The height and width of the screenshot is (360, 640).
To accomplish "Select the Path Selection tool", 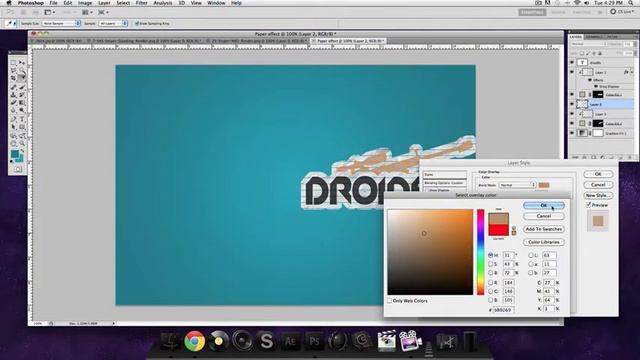I will pyautogui.click(x=13, y=127).
